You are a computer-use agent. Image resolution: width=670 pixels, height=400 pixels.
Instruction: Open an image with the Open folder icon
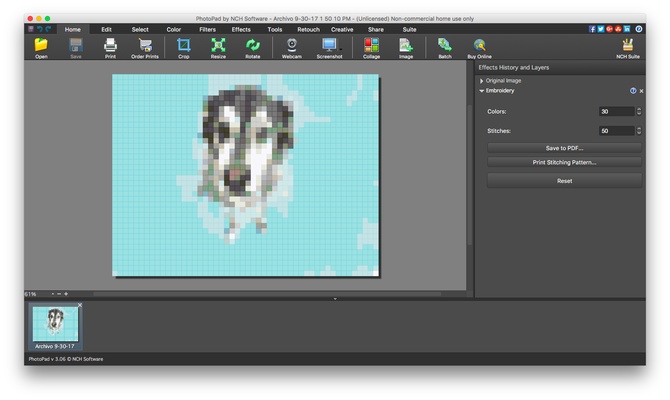click(41, 45)
